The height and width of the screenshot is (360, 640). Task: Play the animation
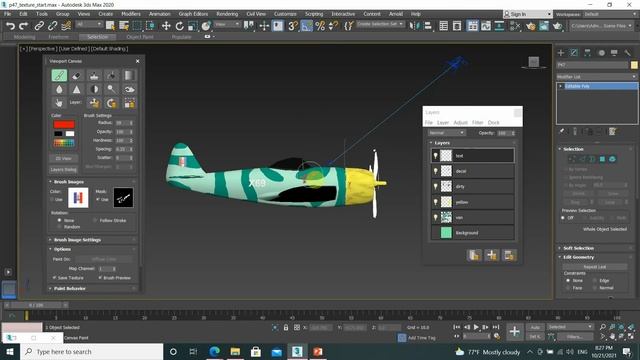click(x=476, y=327)
